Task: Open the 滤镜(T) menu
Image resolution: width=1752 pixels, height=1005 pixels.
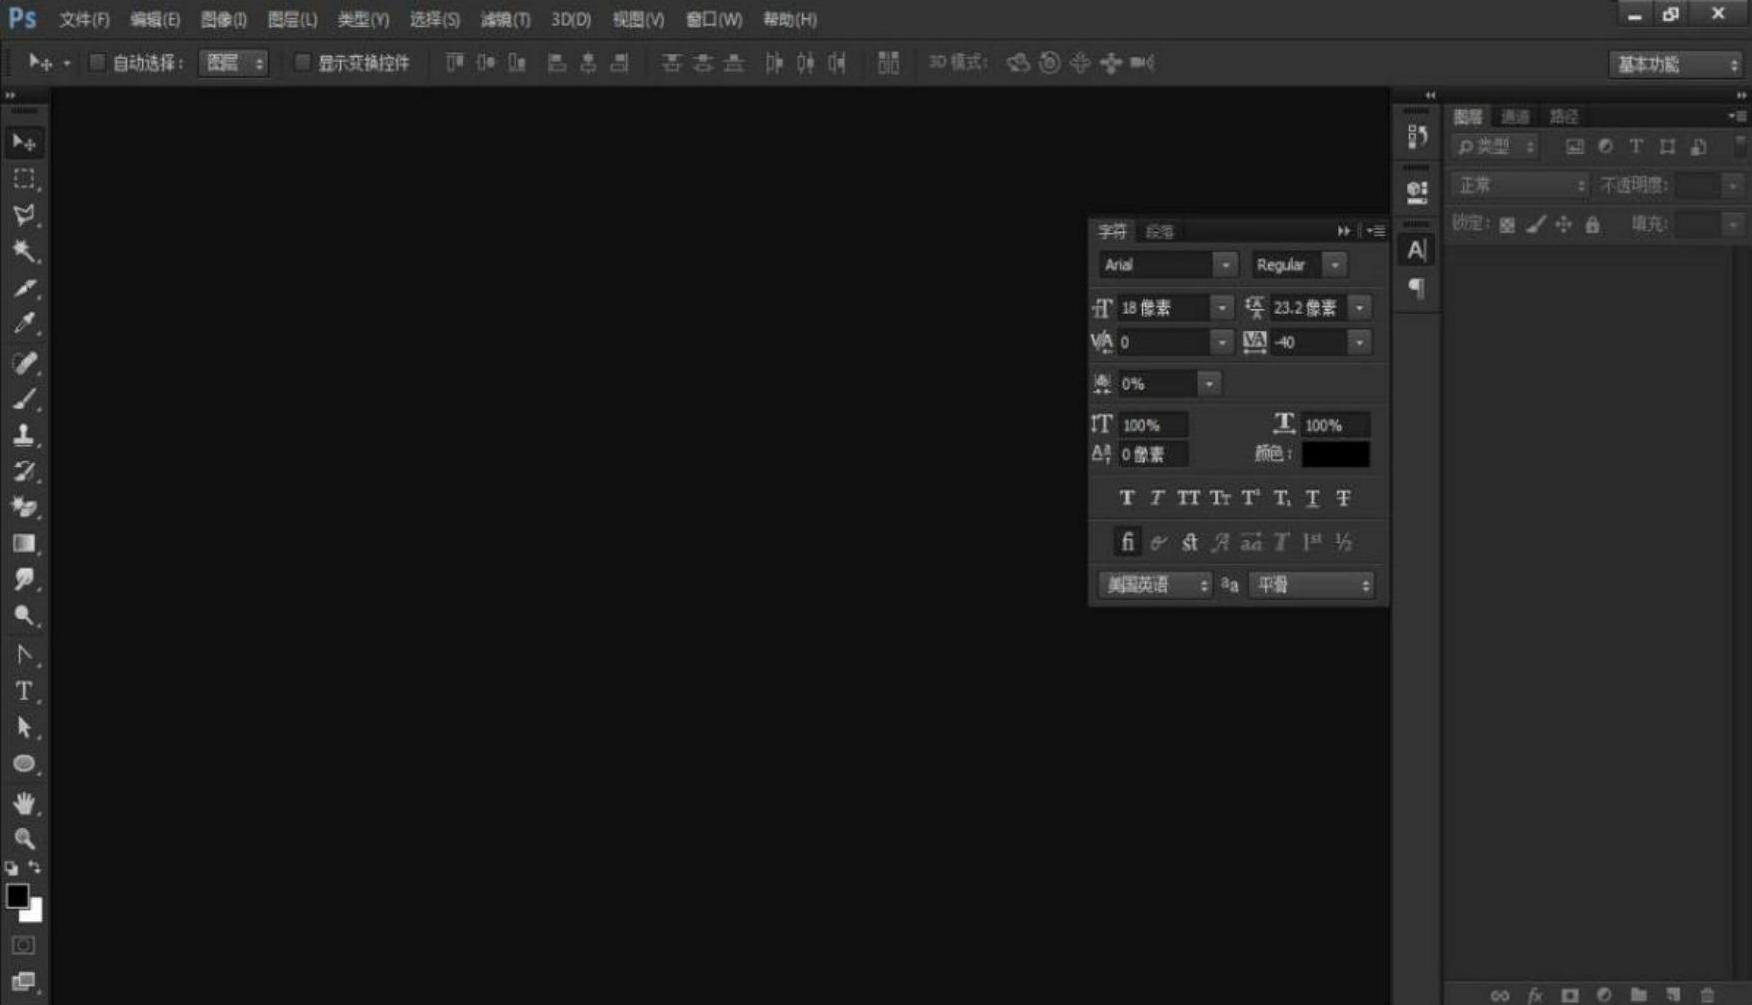Action: click(505, 20)
